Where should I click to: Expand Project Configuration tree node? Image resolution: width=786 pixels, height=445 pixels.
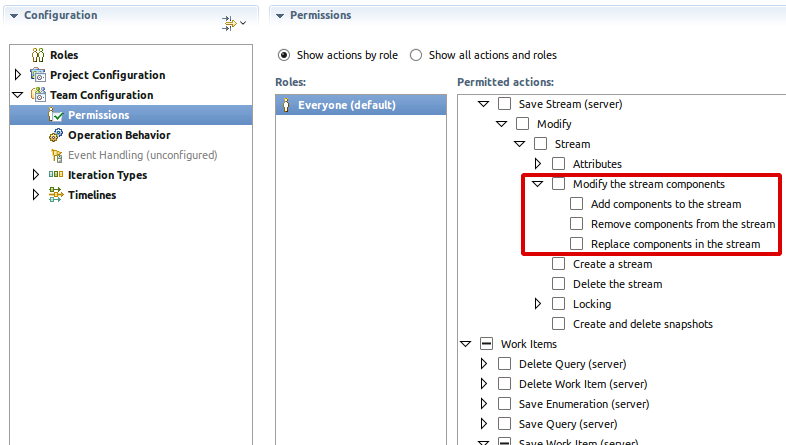[x=19, y=75]
